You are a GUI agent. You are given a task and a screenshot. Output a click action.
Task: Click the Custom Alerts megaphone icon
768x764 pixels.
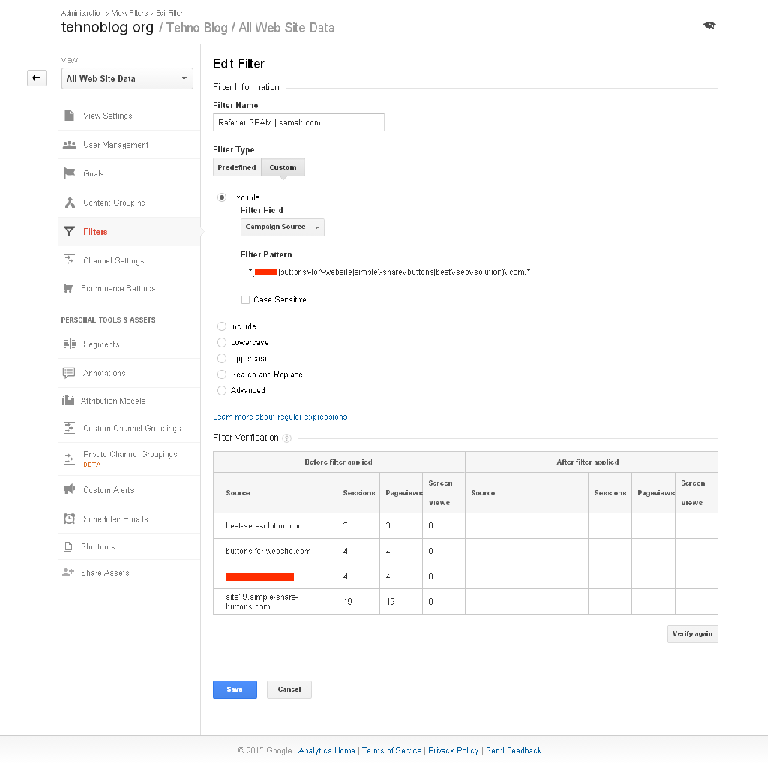pyautogui.click(x=69, y=490)
